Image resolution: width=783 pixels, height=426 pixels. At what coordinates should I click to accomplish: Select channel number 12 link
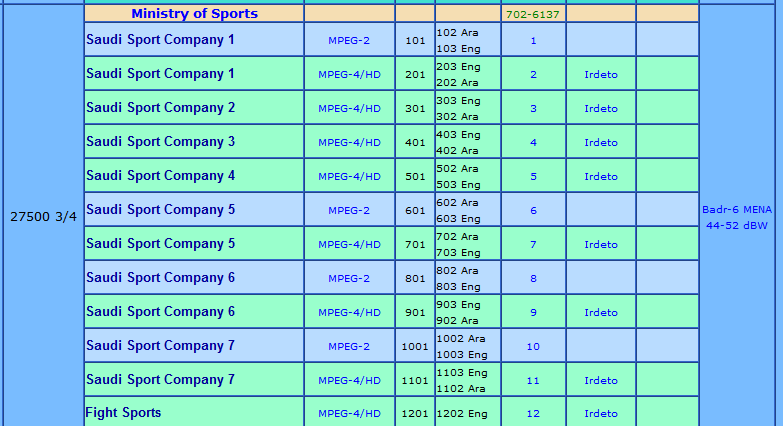point(533,414)
